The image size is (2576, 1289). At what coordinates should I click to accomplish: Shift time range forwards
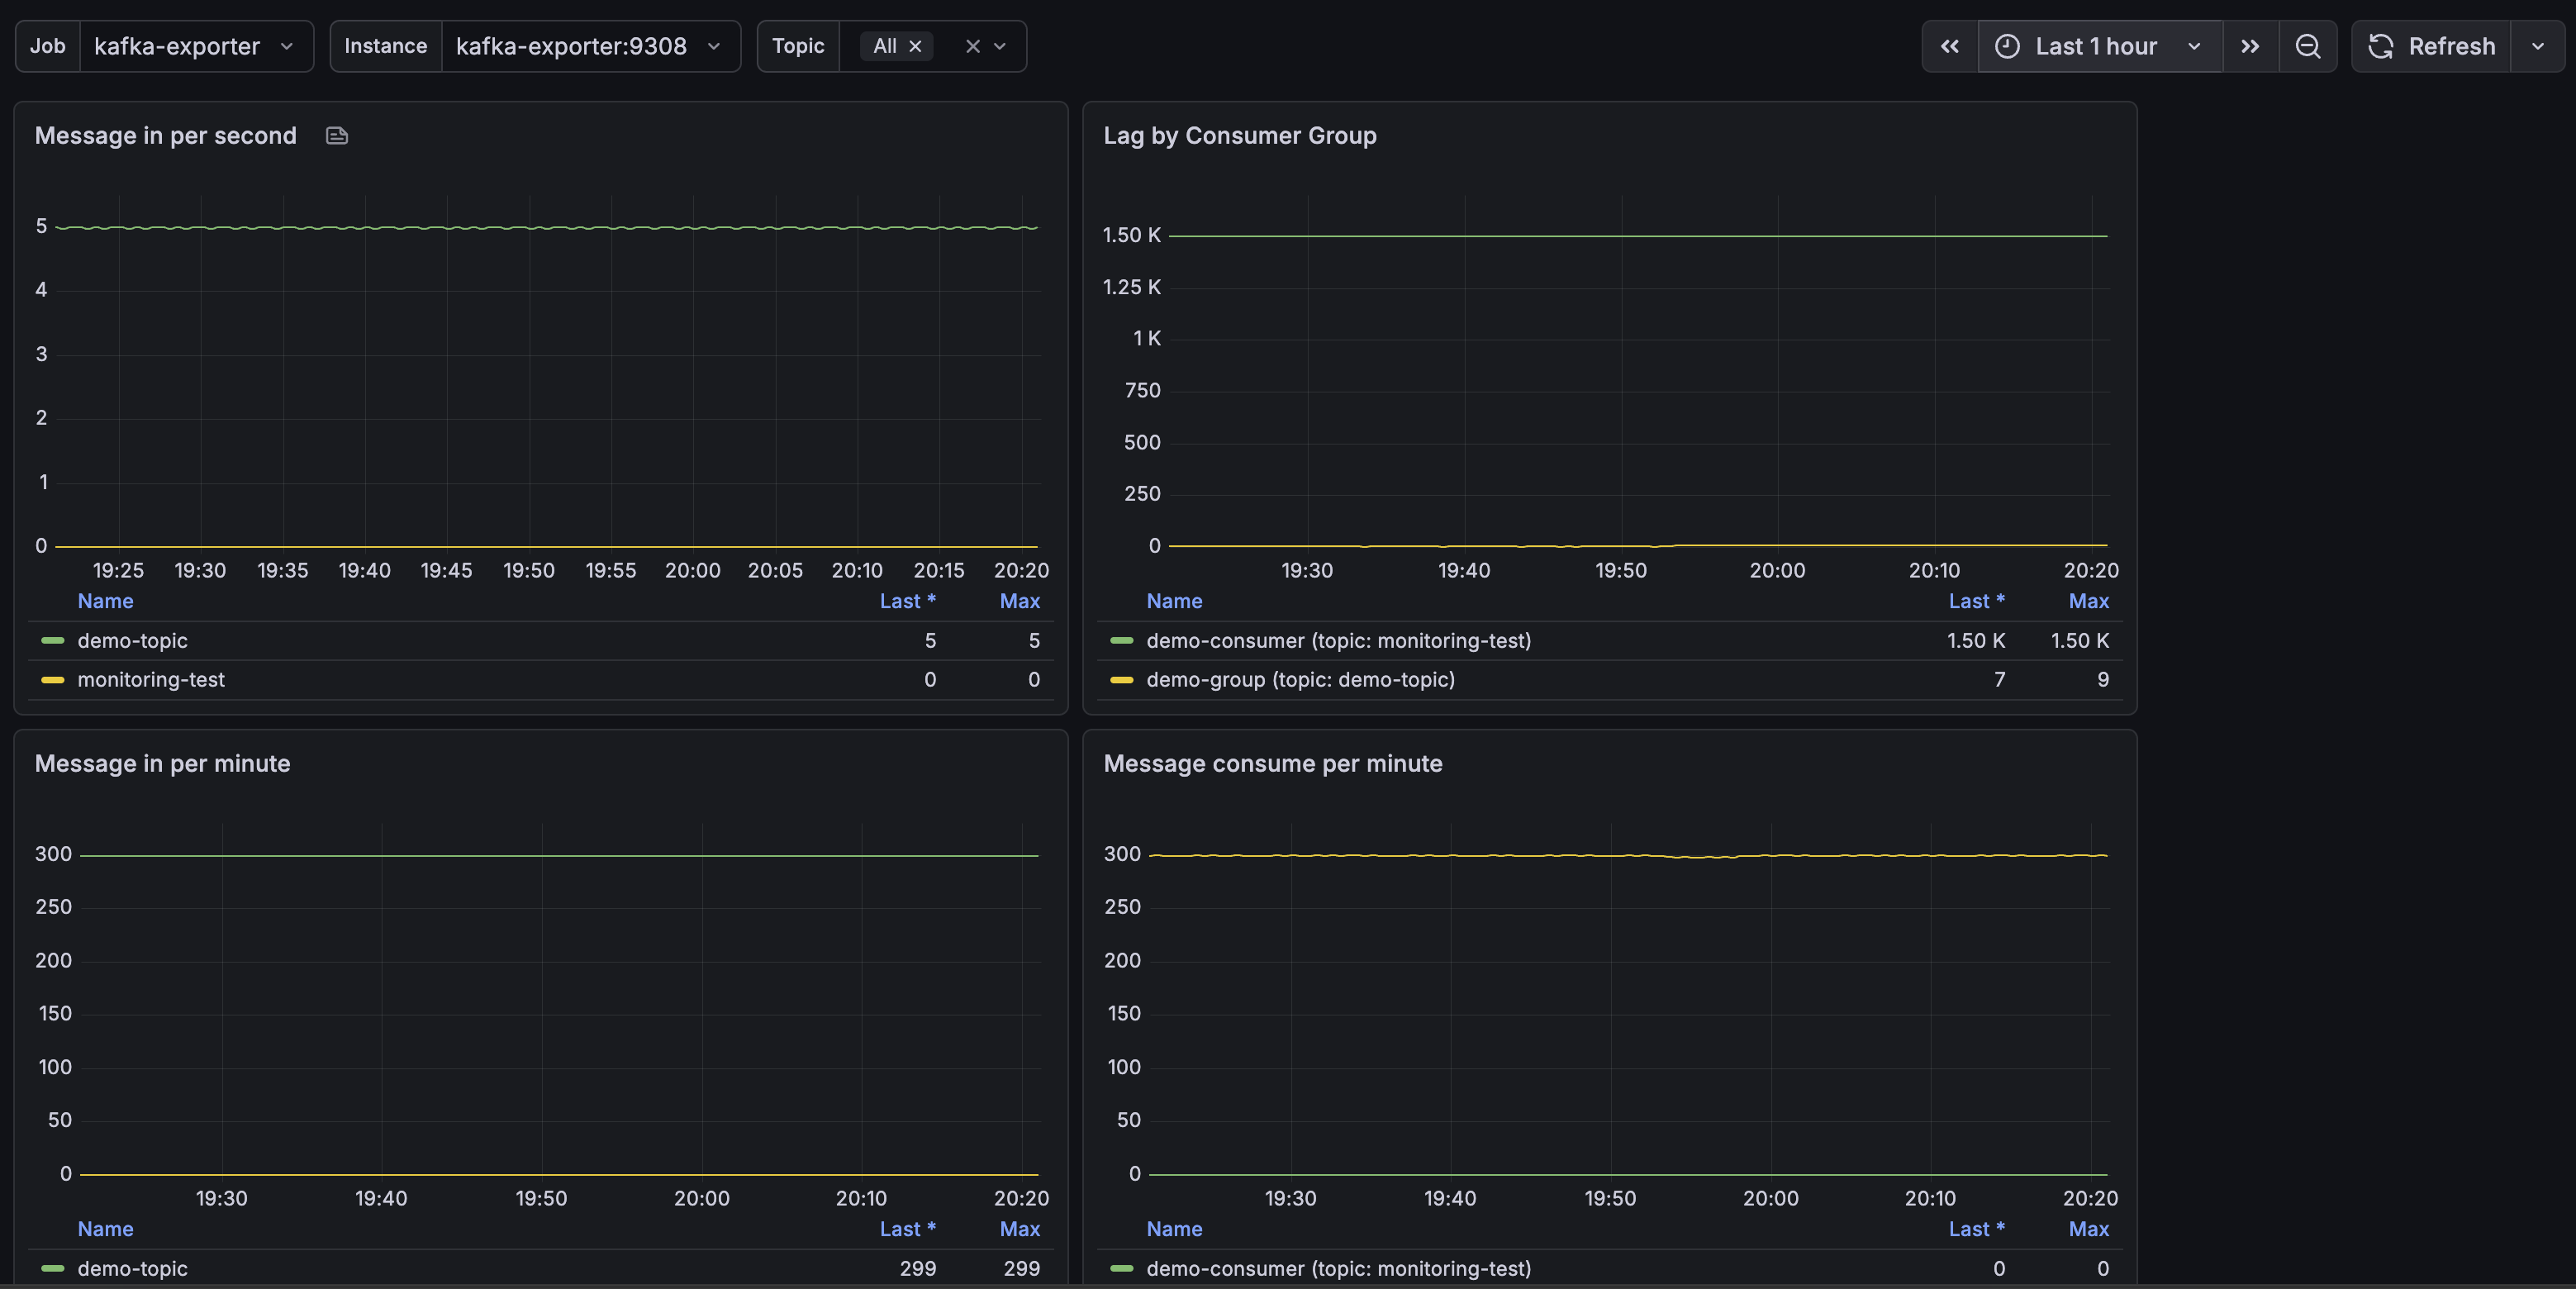2250,46
